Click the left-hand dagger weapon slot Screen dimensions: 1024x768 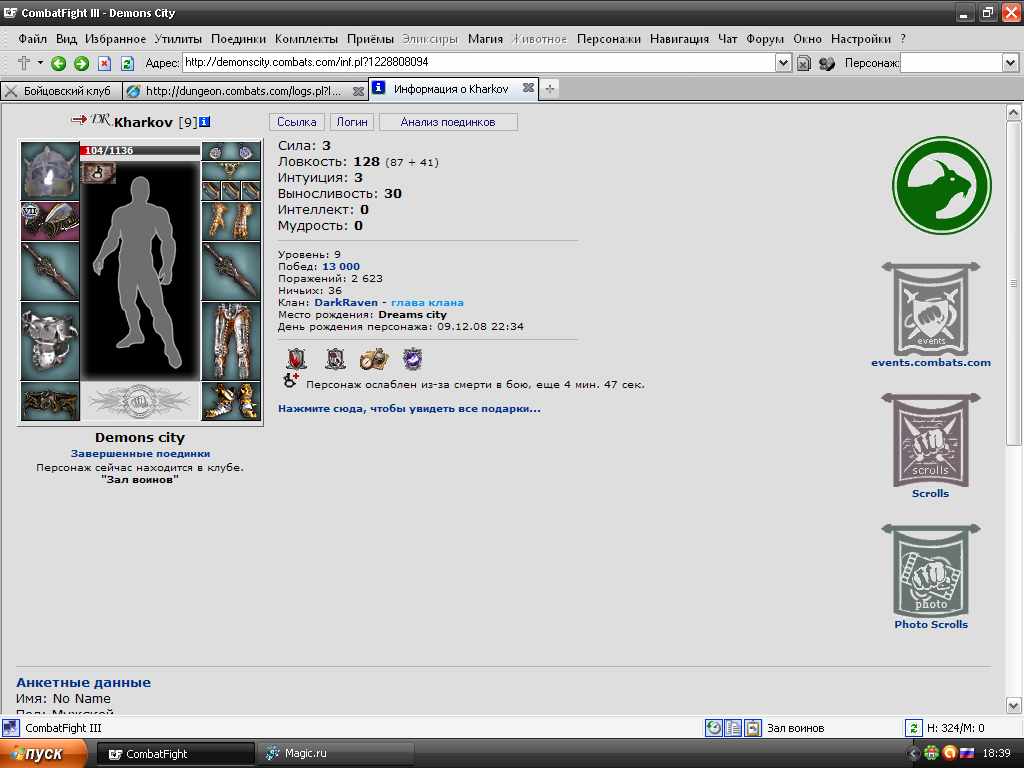pos(50,271)
